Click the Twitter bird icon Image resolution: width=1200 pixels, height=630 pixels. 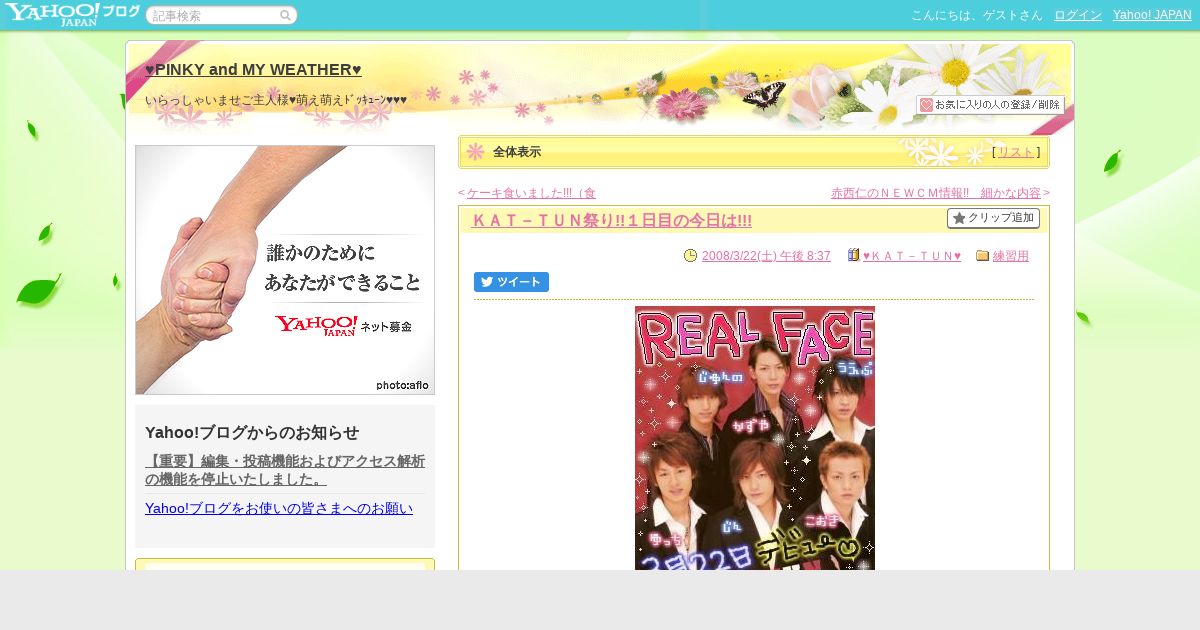click(x=487, y=282)
